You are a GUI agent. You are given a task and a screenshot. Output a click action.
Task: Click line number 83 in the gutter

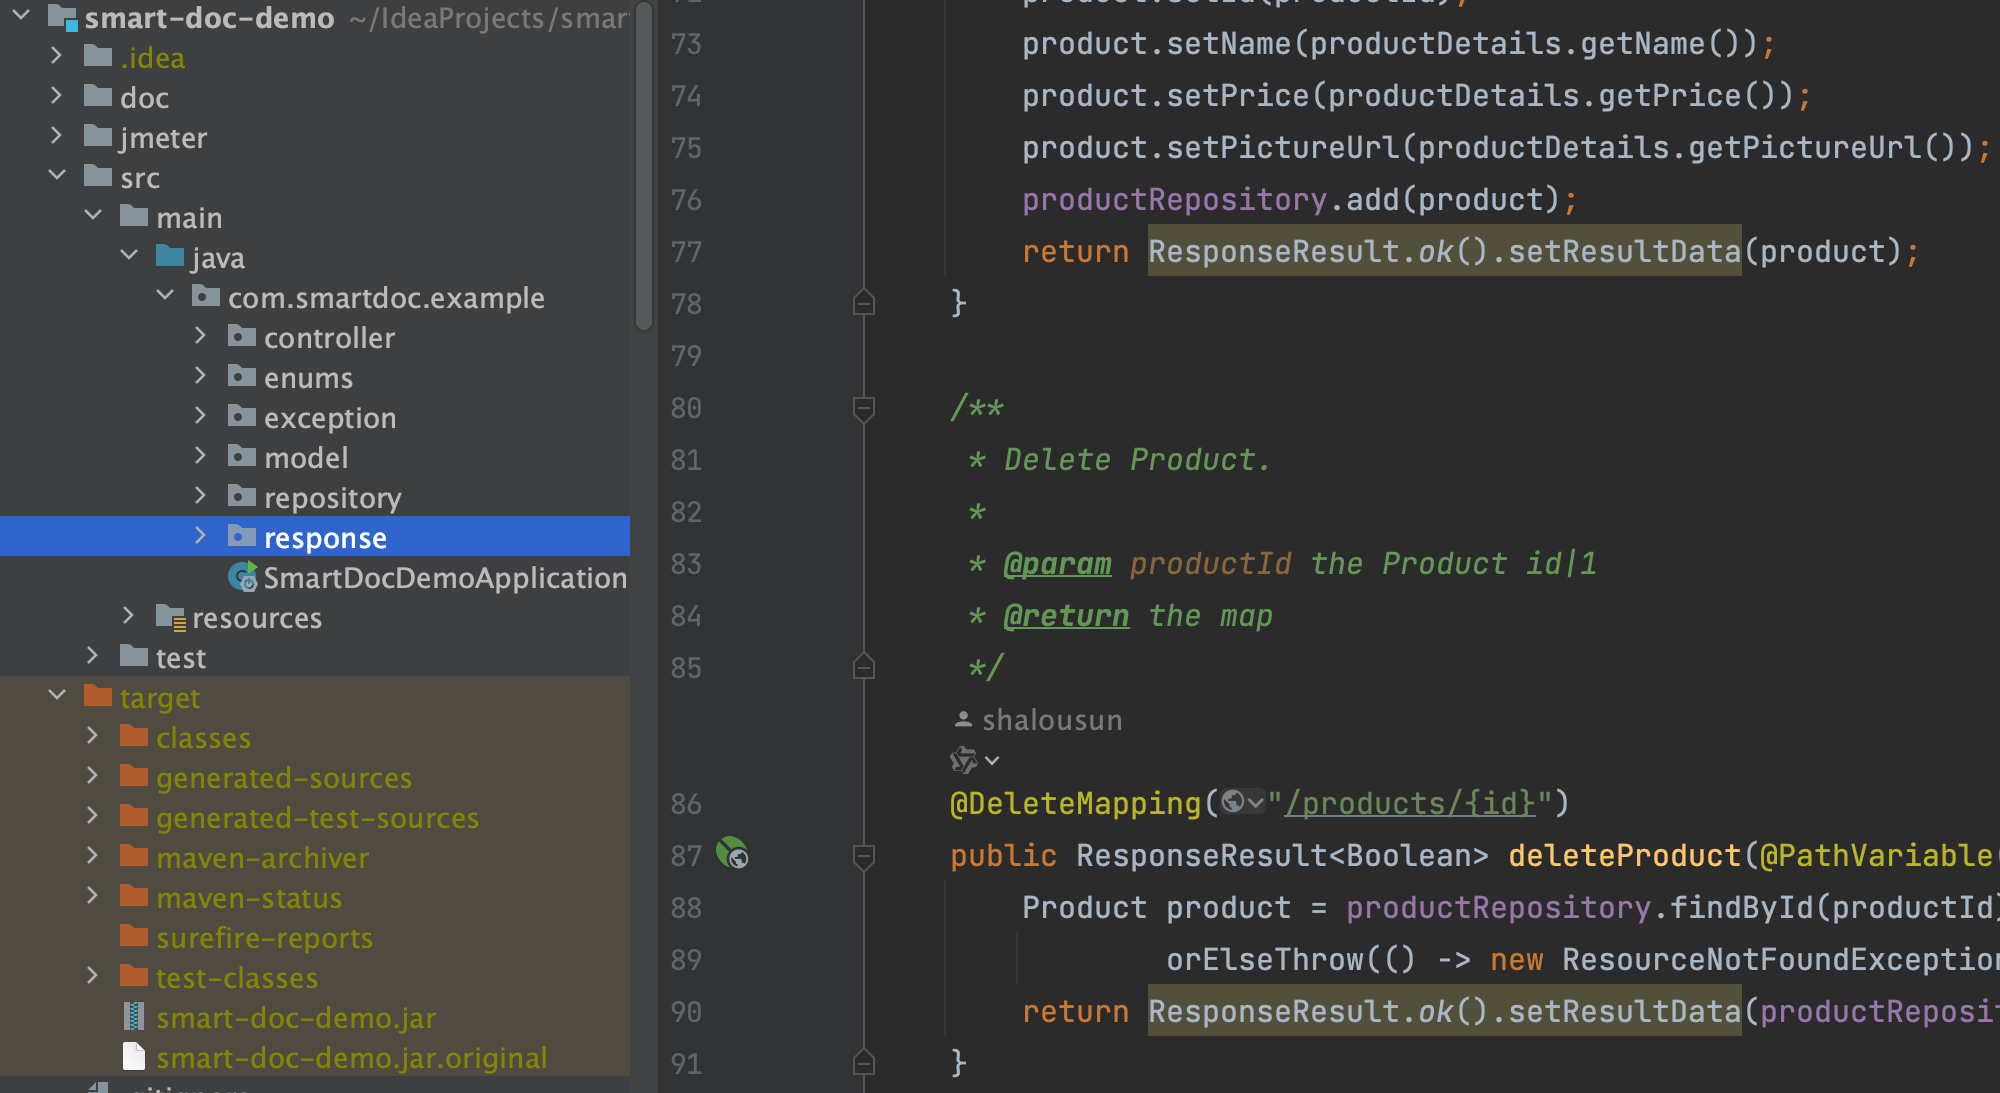[x=686, y=564]
